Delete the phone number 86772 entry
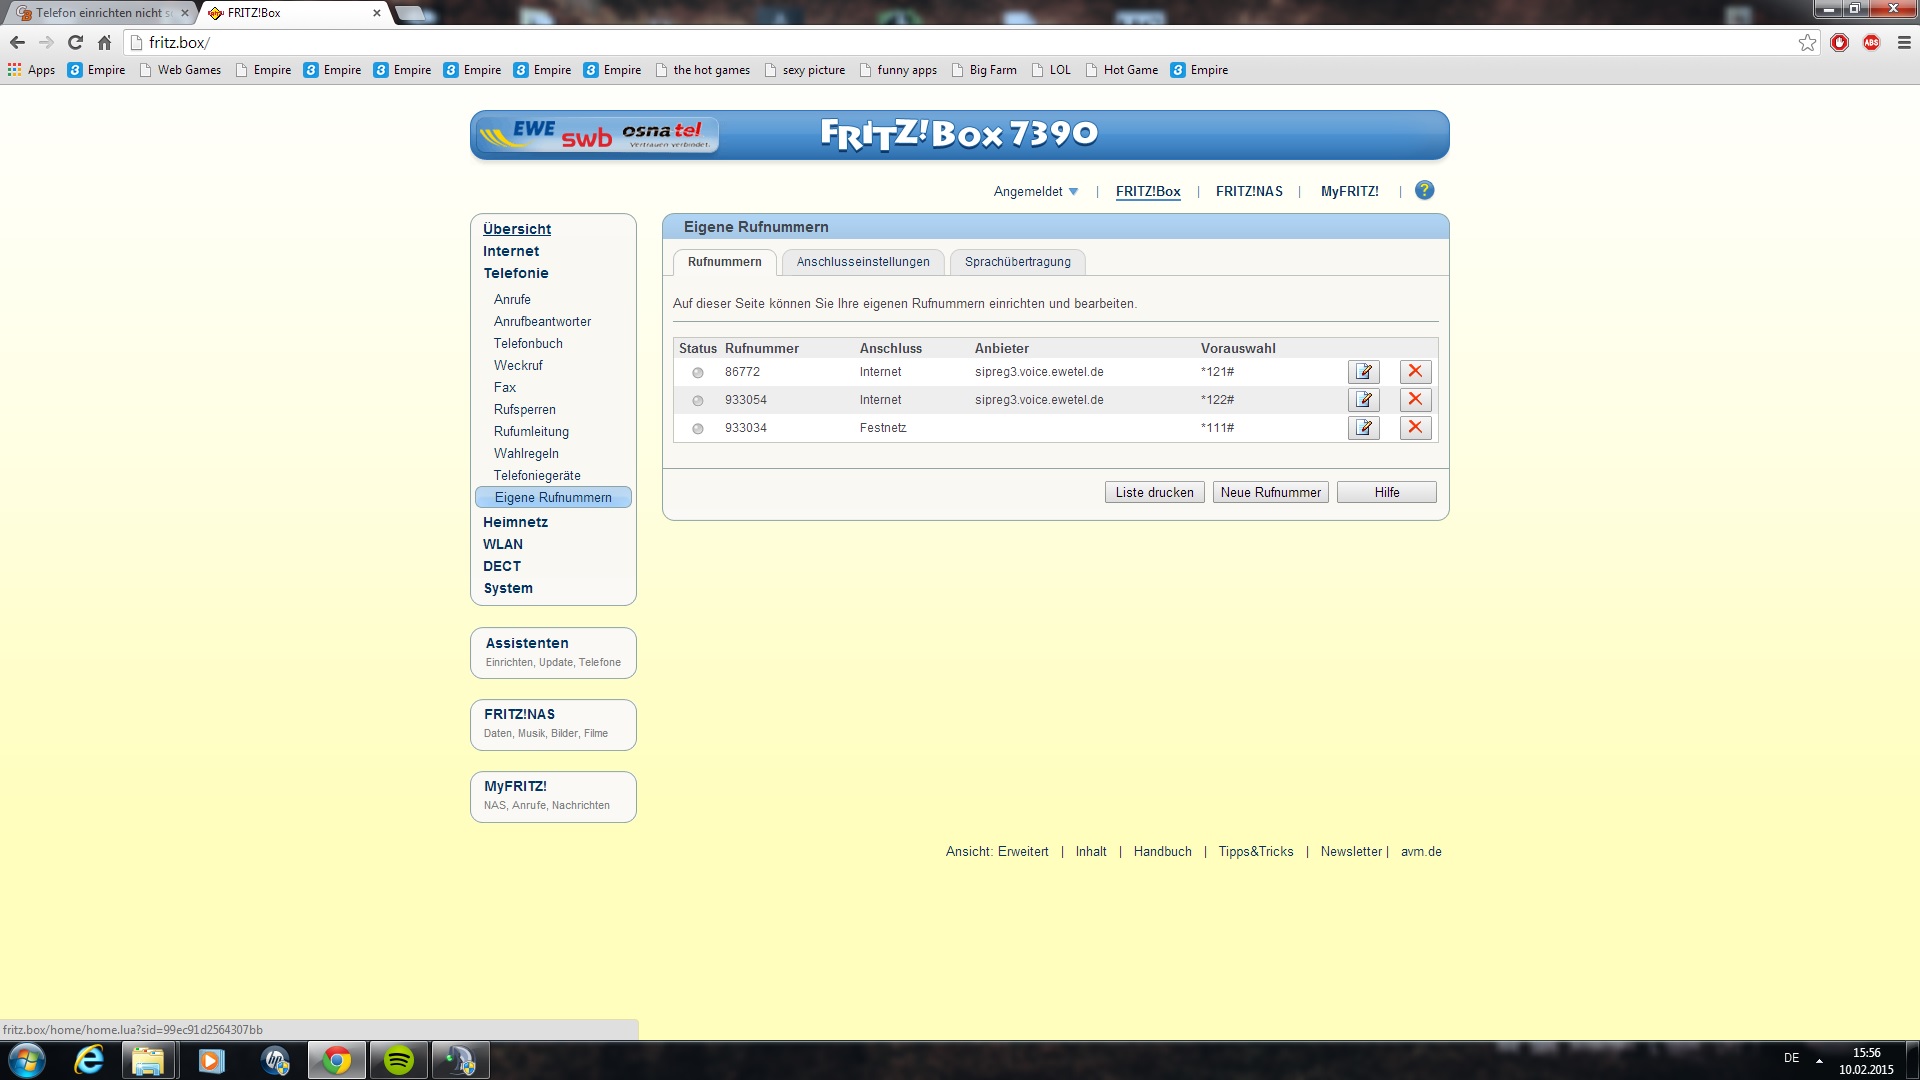This screenshot has height=1080, width=1920. (x=1415, y=372)
